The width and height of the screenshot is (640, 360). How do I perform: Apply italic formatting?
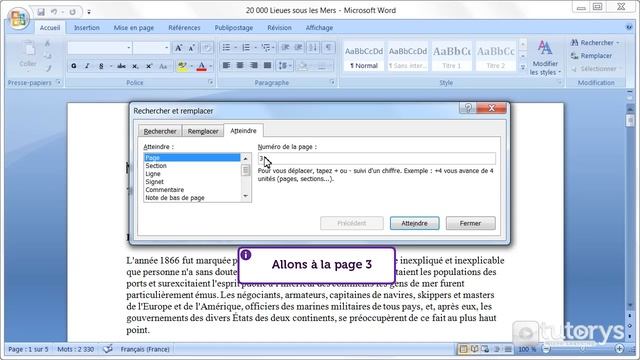click(87, 66)
